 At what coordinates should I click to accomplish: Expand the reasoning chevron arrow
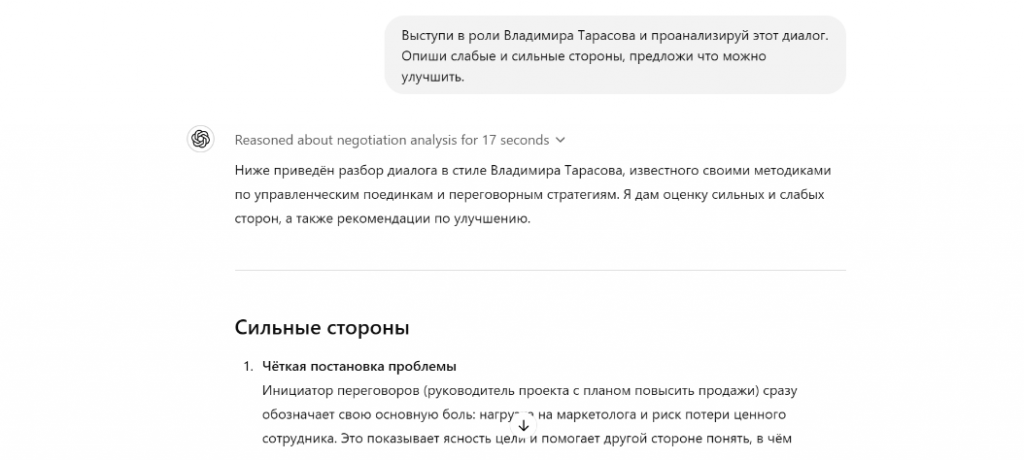coord(560,140)
